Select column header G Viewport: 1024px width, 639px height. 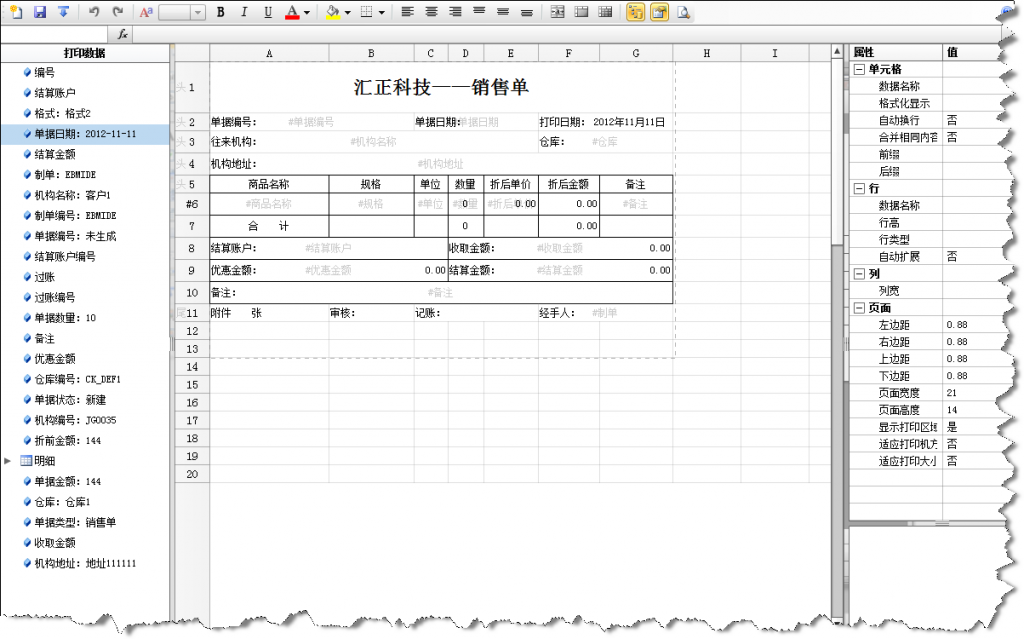[635, 53]
